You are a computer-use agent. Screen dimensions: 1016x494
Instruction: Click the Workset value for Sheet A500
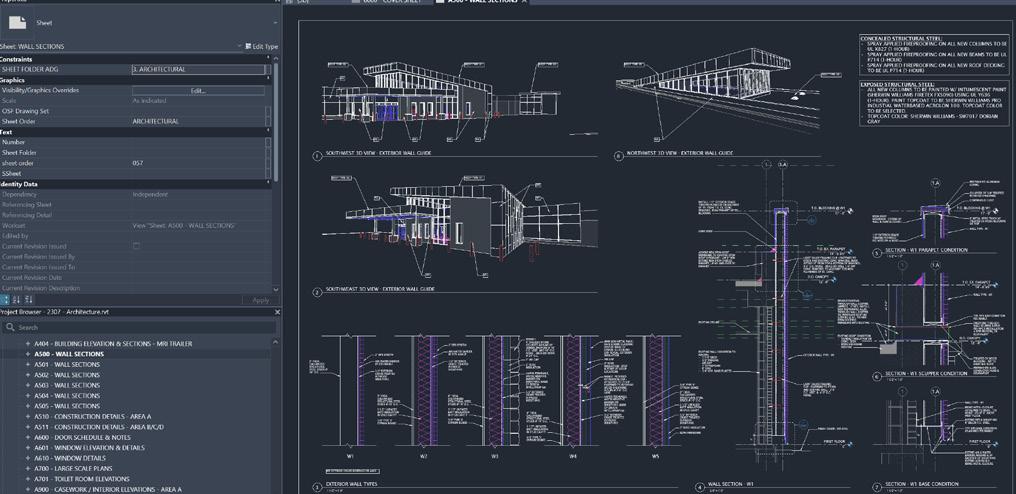click(x=184, y=226)
